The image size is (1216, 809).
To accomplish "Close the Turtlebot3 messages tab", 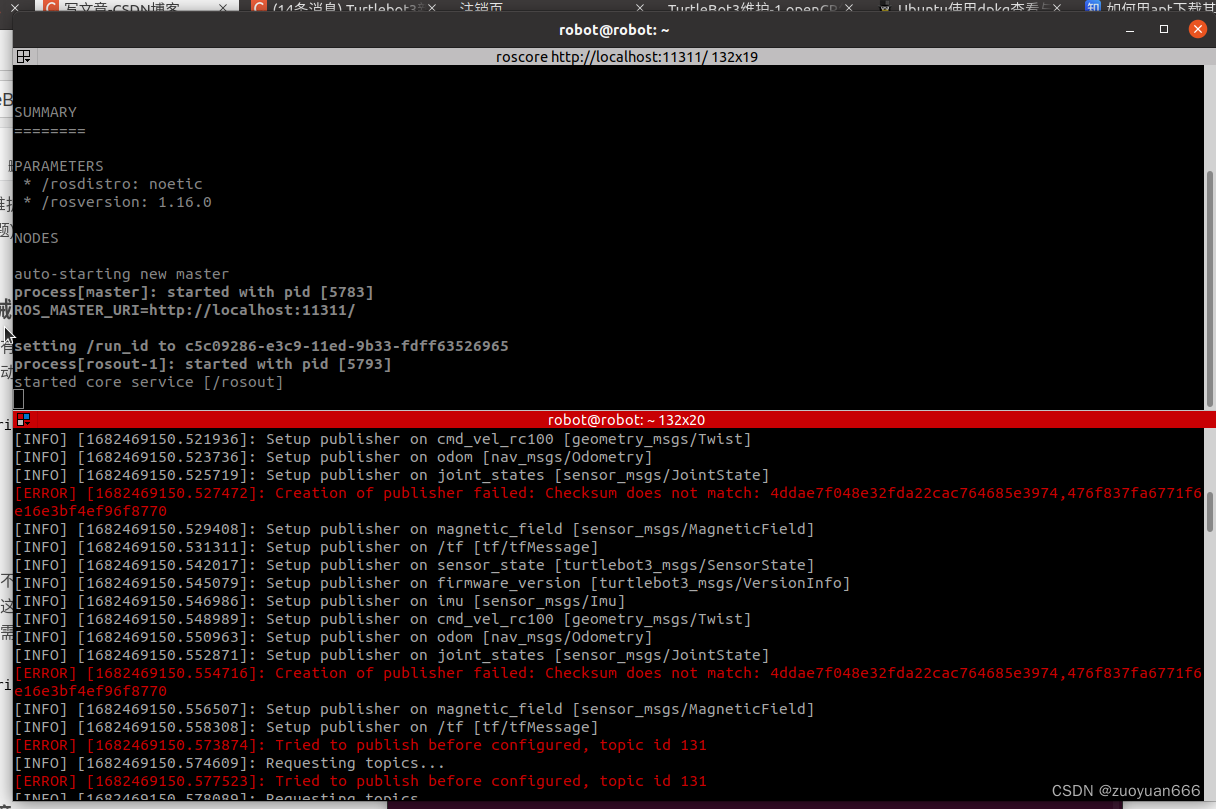I will (430, 8).
